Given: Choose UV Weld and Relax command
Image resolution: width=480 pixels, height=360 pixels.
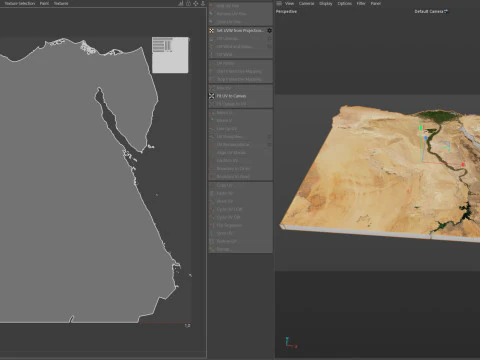Looking at the screenshot, I should [x=234, y=47].
